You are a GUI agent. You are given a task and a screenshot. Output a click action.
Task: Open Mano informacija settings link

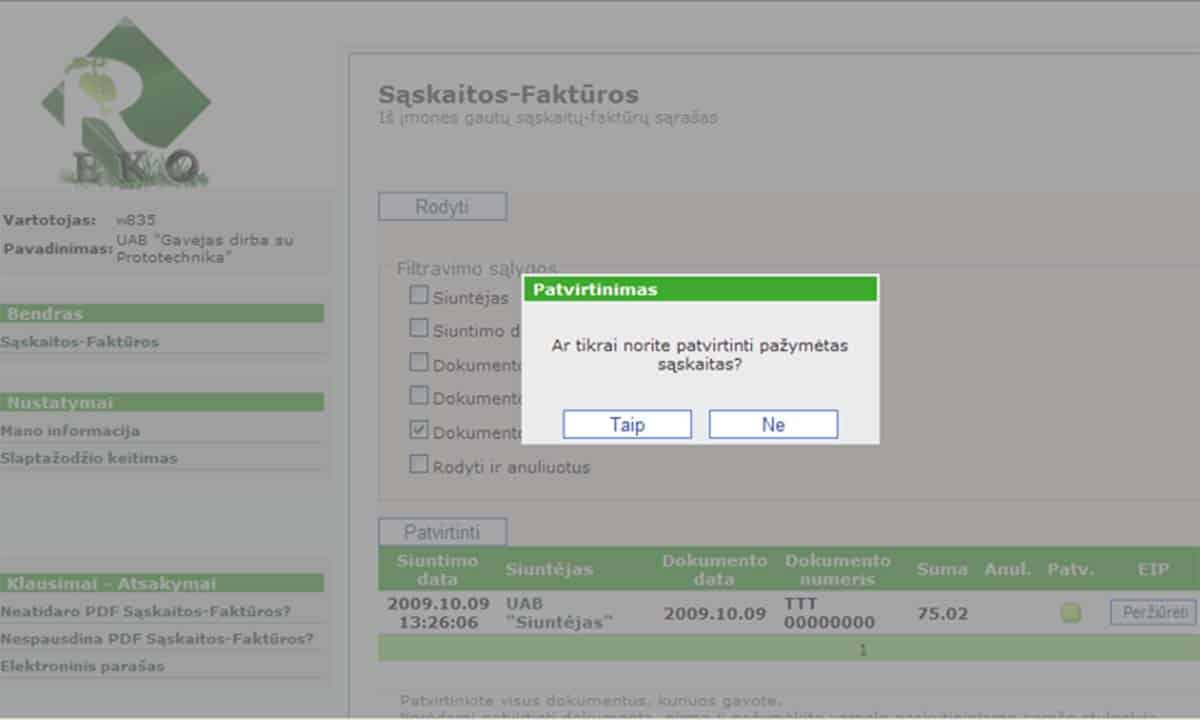tap(71, 431)
